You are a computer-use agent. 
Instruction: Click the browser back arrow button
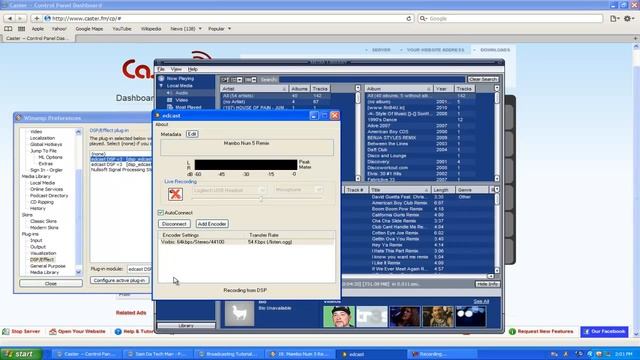click(10, 18)
